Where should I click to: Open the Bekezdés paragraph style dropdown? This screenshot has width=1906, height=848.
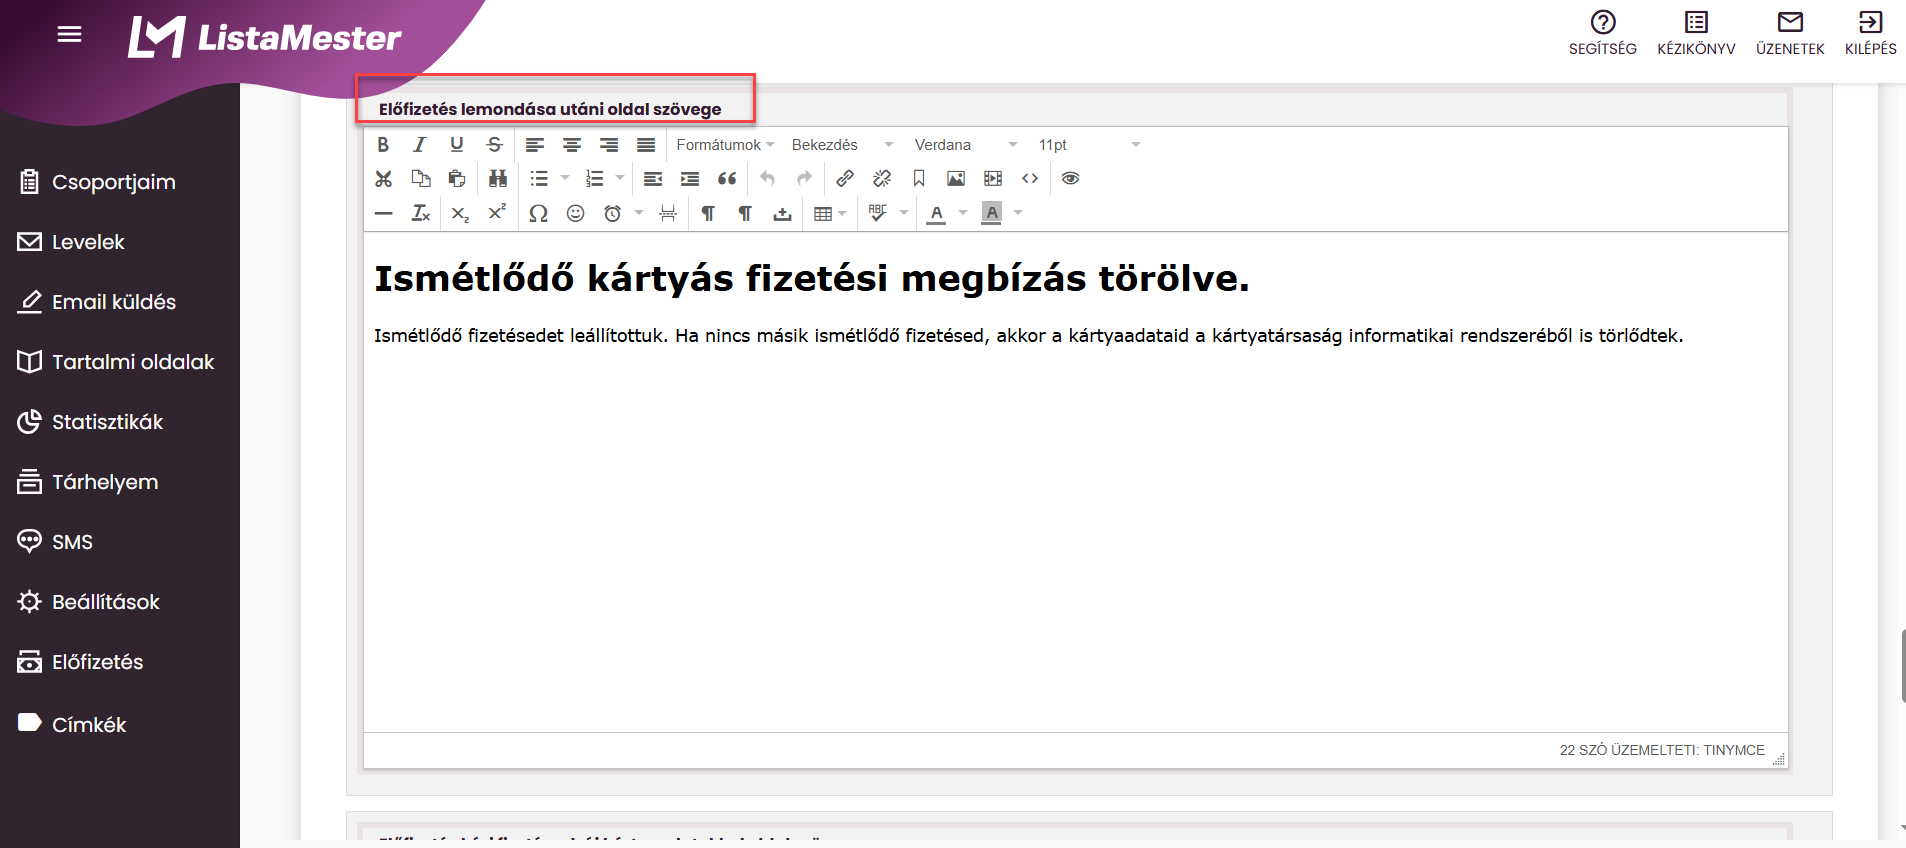[842, 145]
